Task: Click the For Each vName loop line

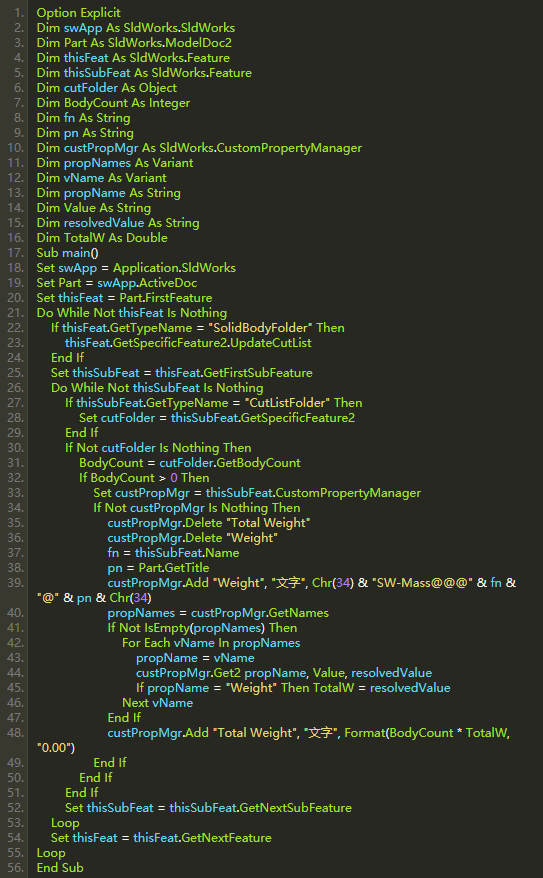Action: click(x=211, y=643)
